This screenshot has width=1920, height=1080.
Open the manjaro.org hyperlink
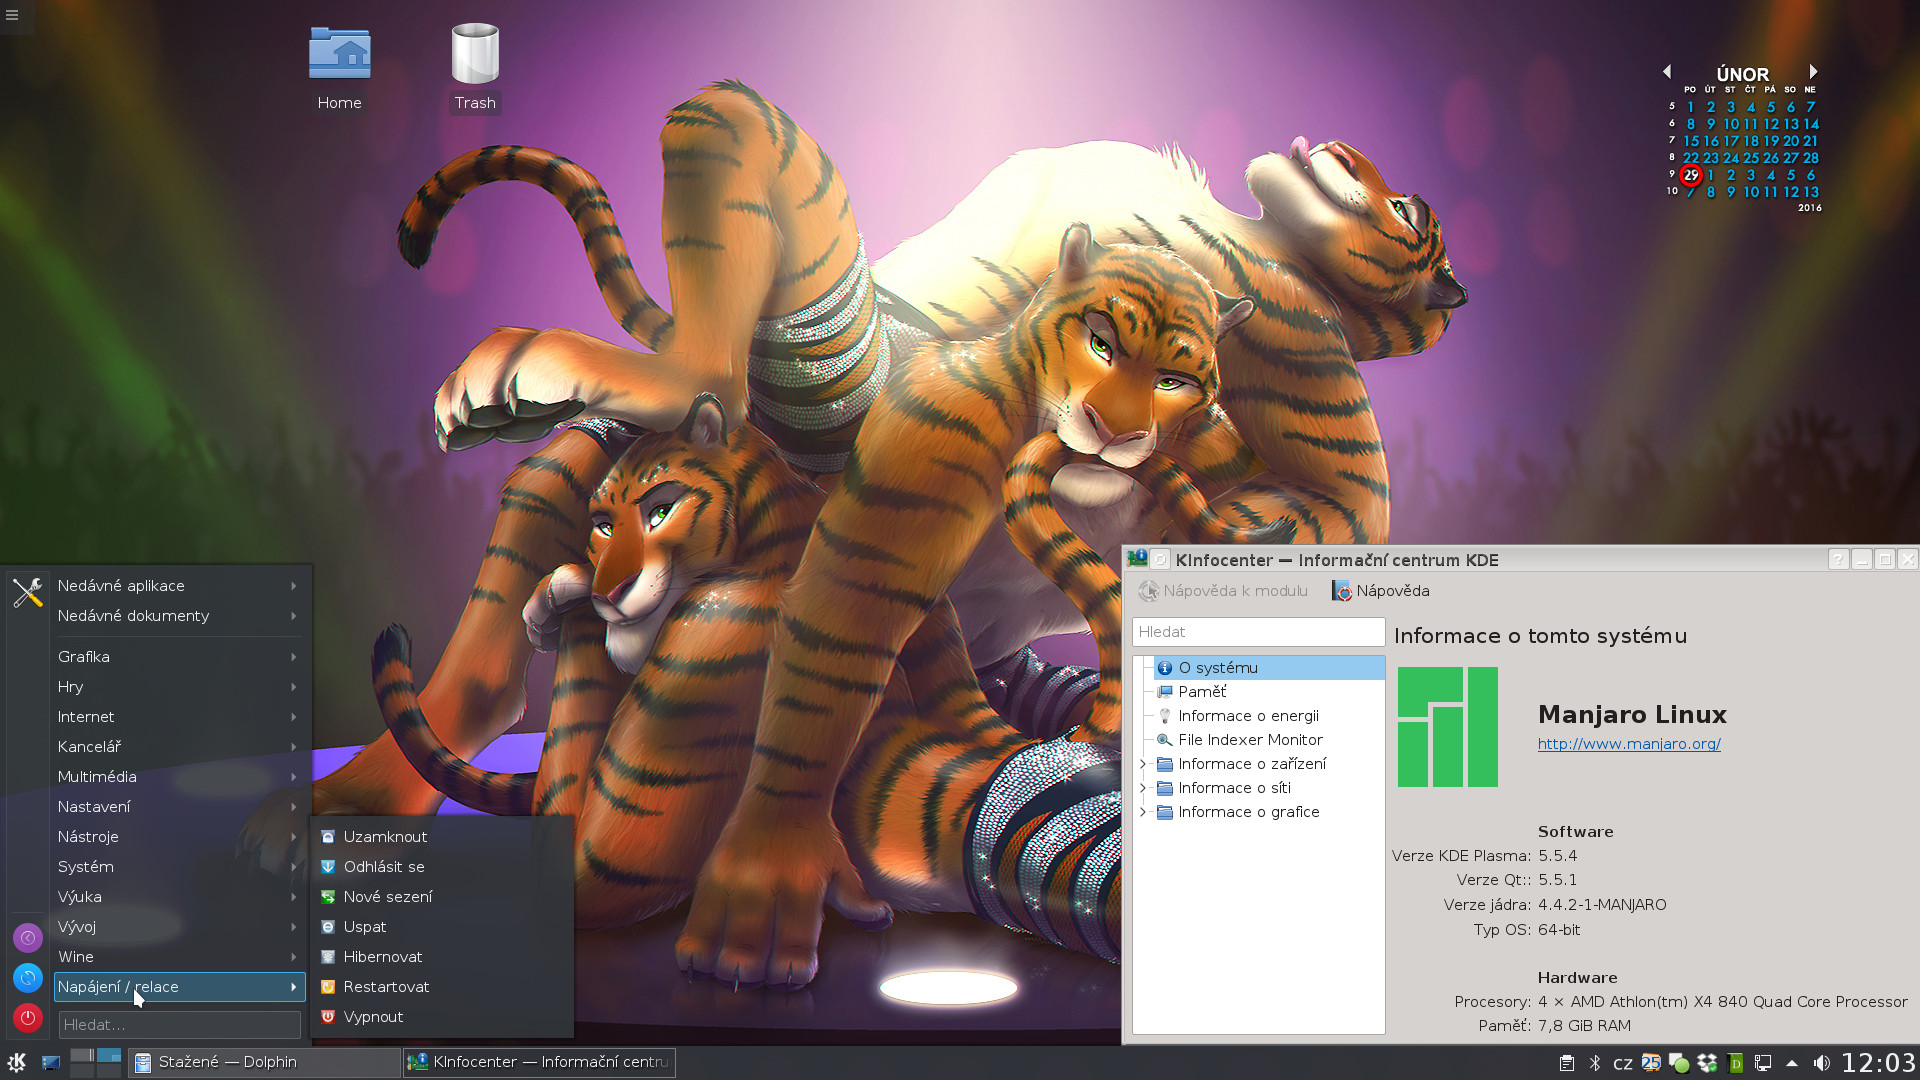[1629, 744]
